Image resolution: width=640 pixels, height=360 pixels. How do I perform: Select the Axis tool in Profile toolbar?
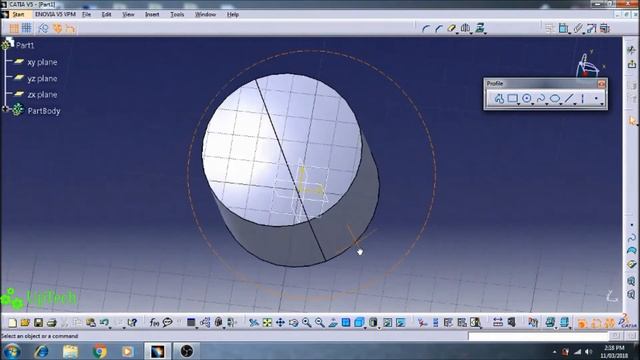tap(582, 98)
